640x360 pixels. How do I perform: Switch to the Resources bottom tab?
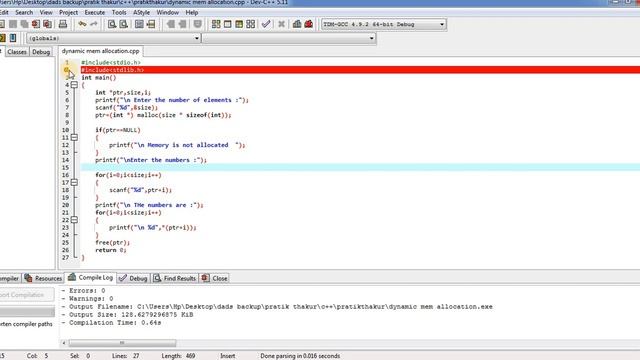(43, 278)
